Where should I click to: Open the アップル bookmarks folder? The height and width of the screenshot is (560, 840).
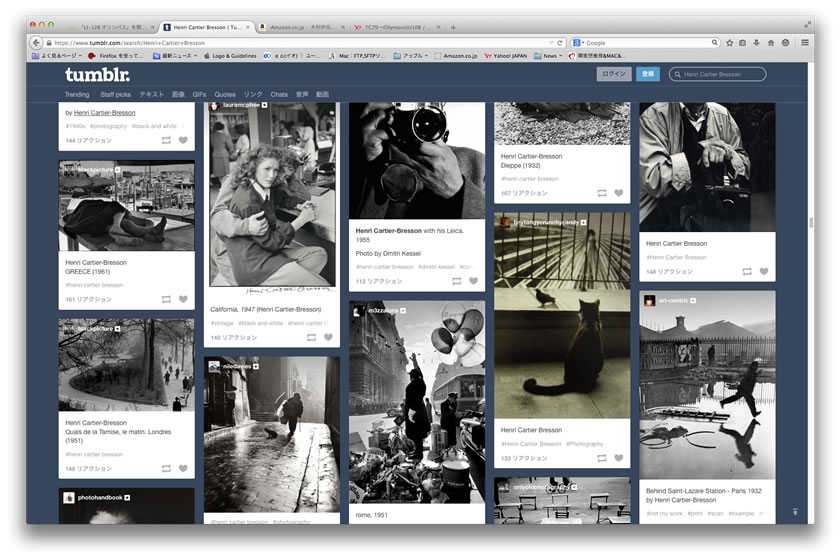tap(411, 56)
